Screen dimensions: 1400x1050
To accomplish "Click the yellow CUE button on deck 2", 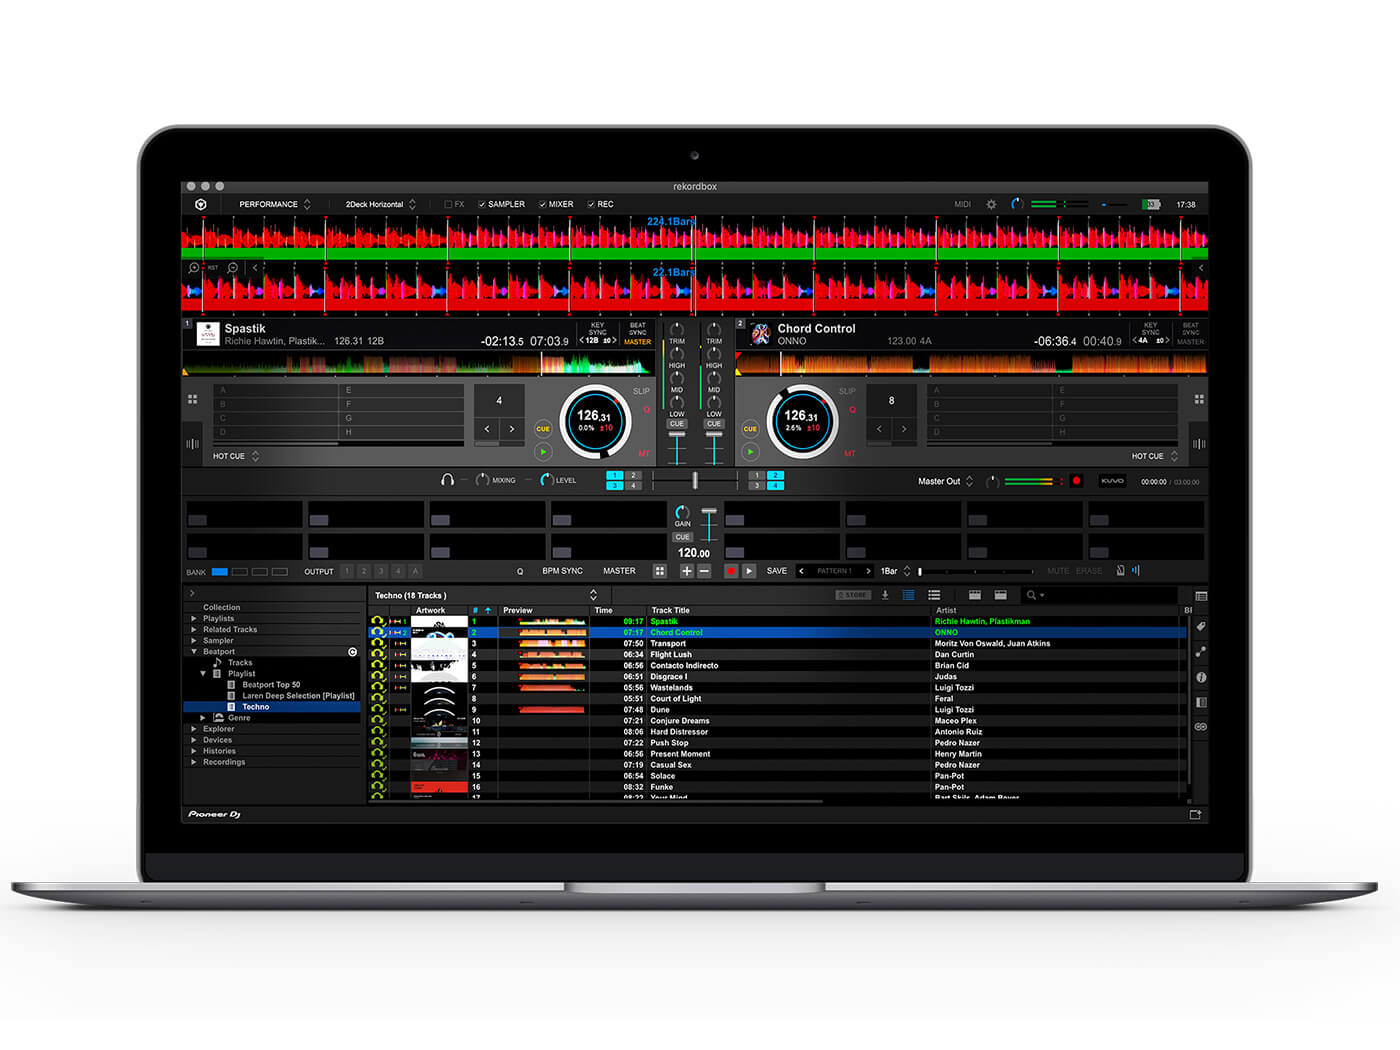I will coord(750,429).
